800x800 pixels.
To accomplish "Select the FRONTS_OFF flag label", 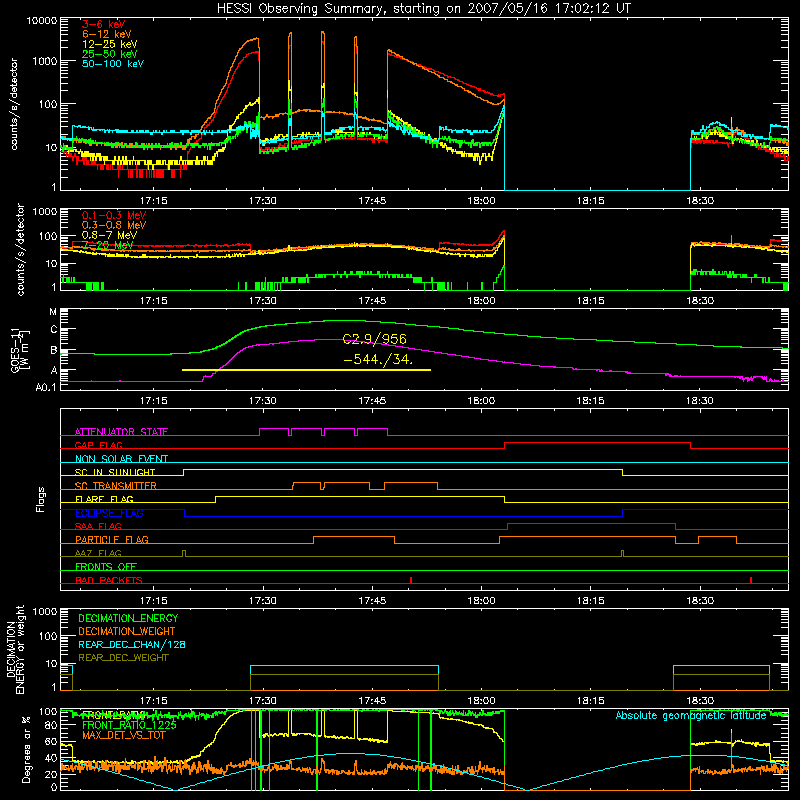I will click(106, 567).
